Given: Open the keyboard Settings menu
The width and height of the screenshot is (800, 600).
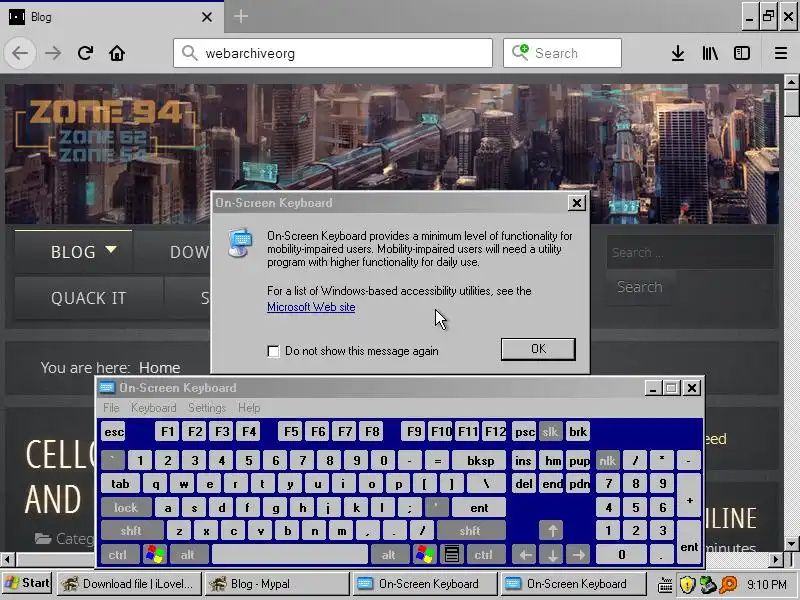Looking at the screenshot, I should point(207,408).
